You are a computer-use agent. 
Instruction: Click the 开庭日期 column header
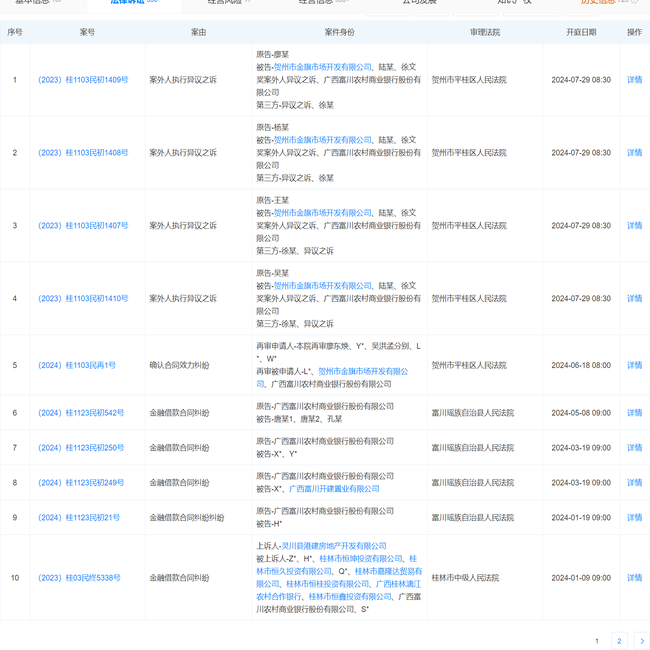(x=580, y=32)
